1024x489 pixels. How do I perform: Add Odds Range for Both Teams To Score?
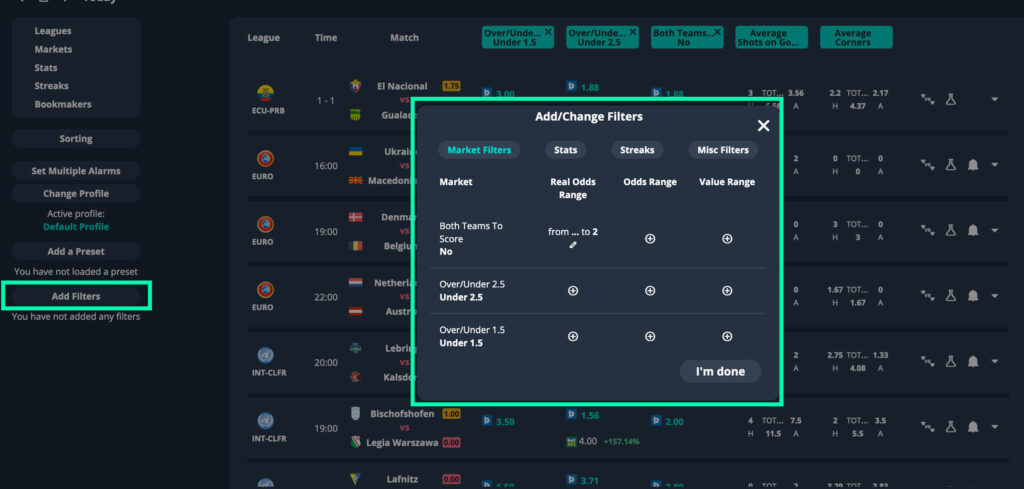coord(650,239)
